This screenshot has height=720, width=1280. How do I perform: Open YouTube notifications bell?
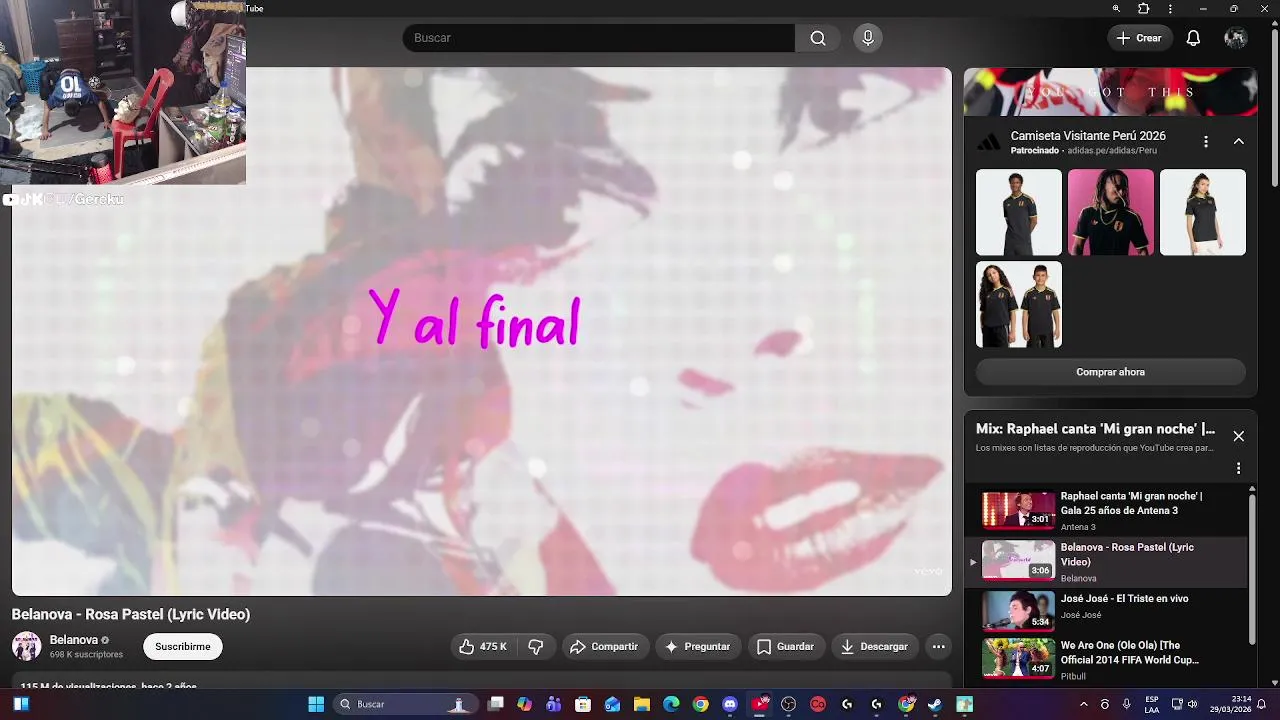point(1193,38)
